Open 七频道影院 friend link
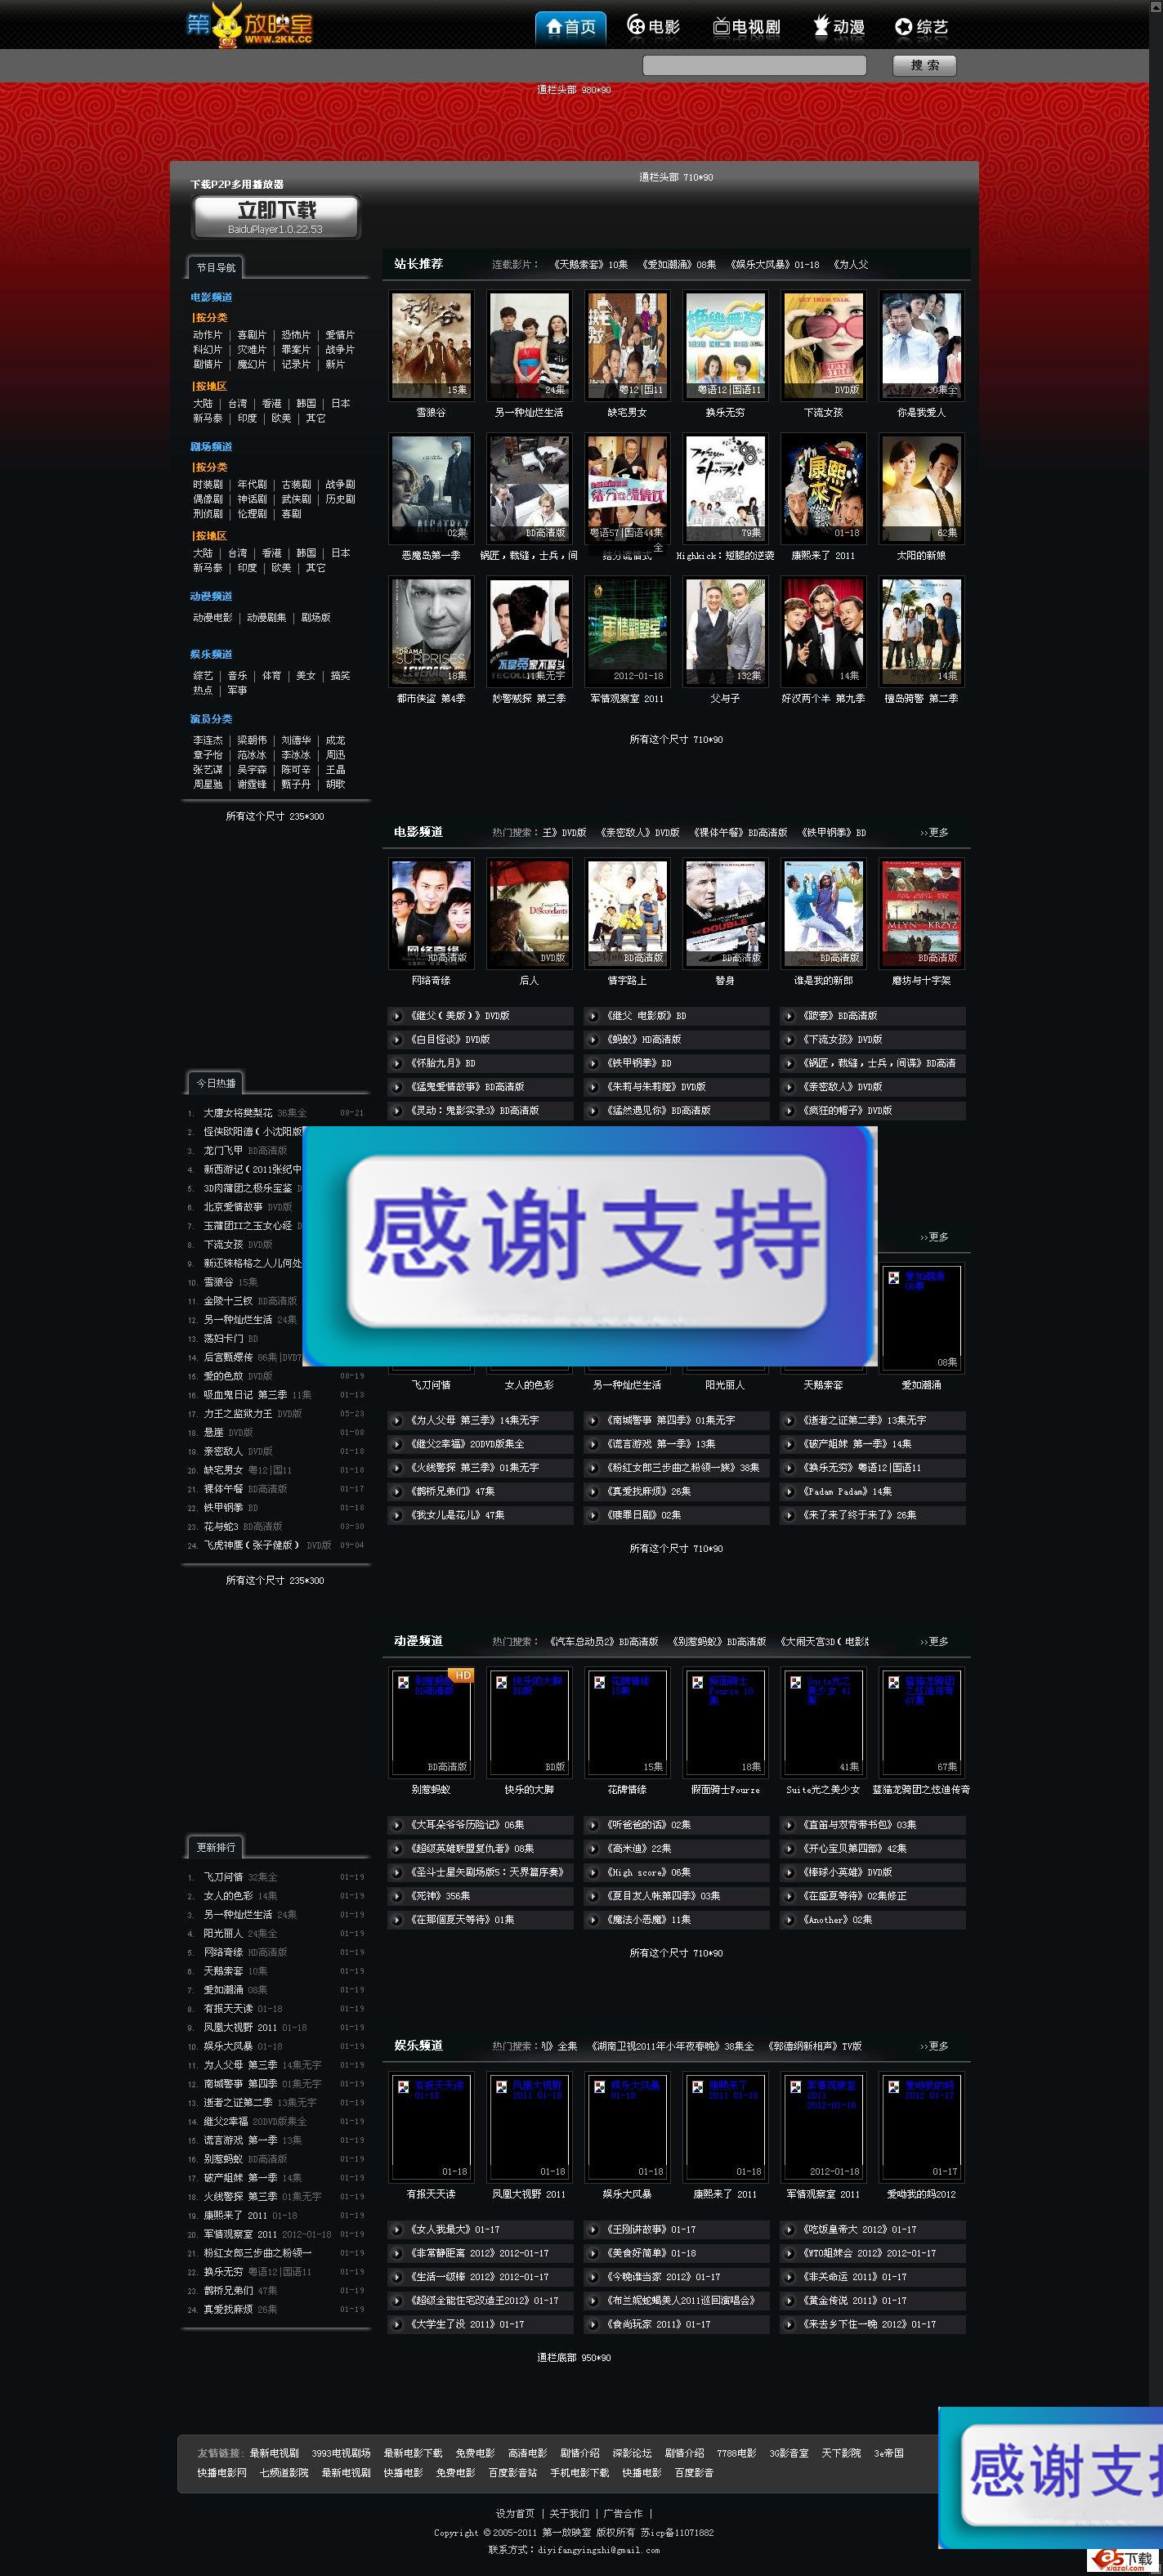This screenshot has height=2576, width=1163. point(284,2474)
